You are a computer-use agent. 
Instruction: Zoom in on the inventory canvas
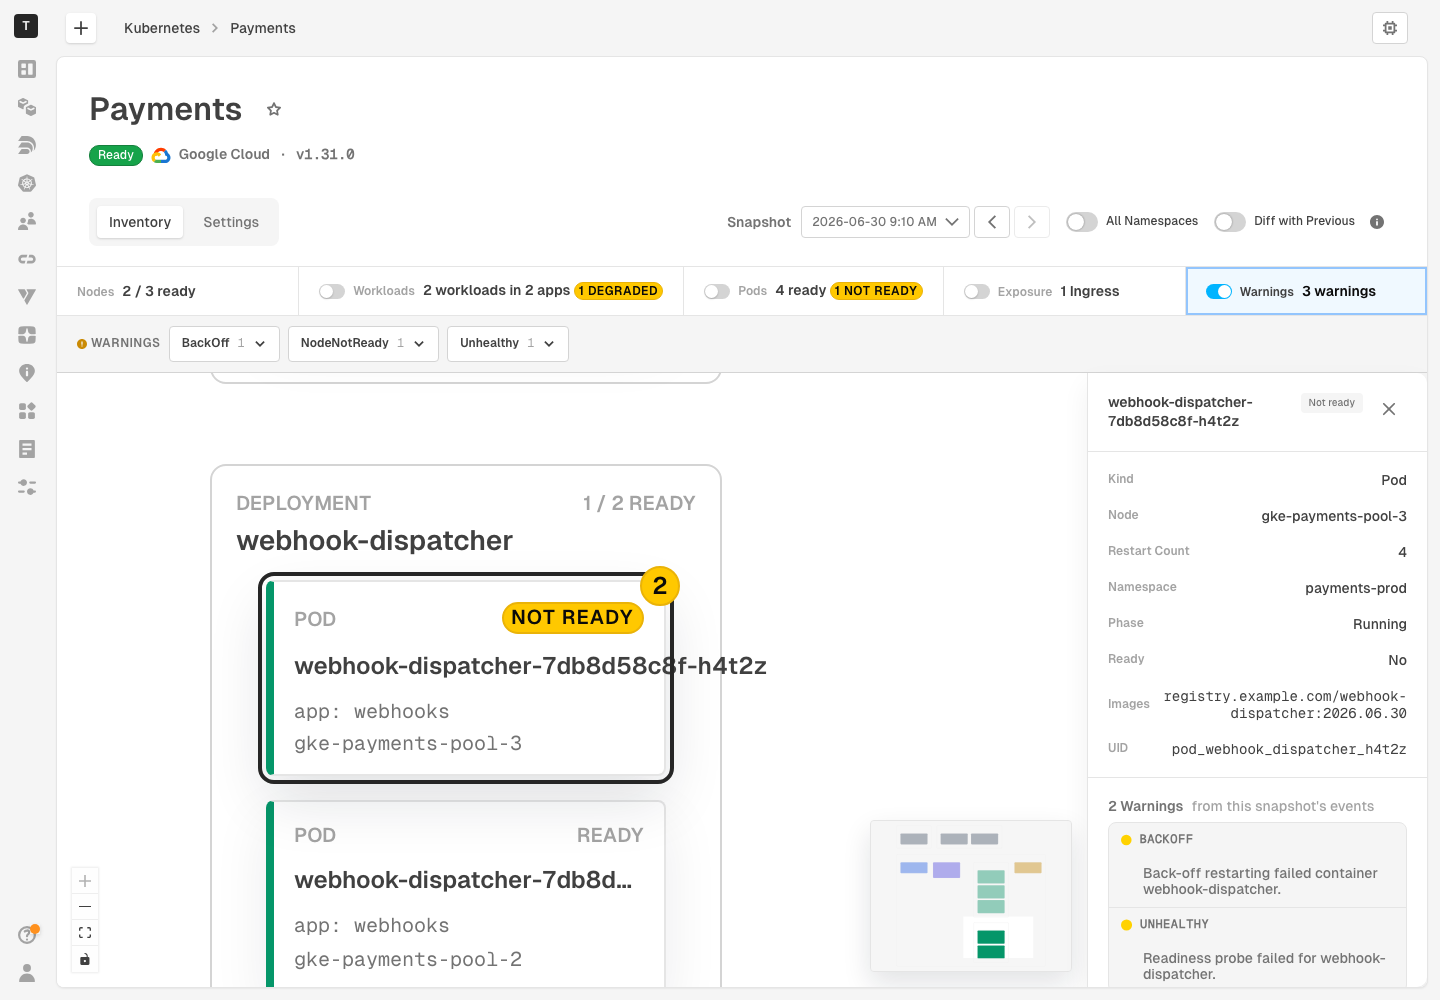point(85,881)
